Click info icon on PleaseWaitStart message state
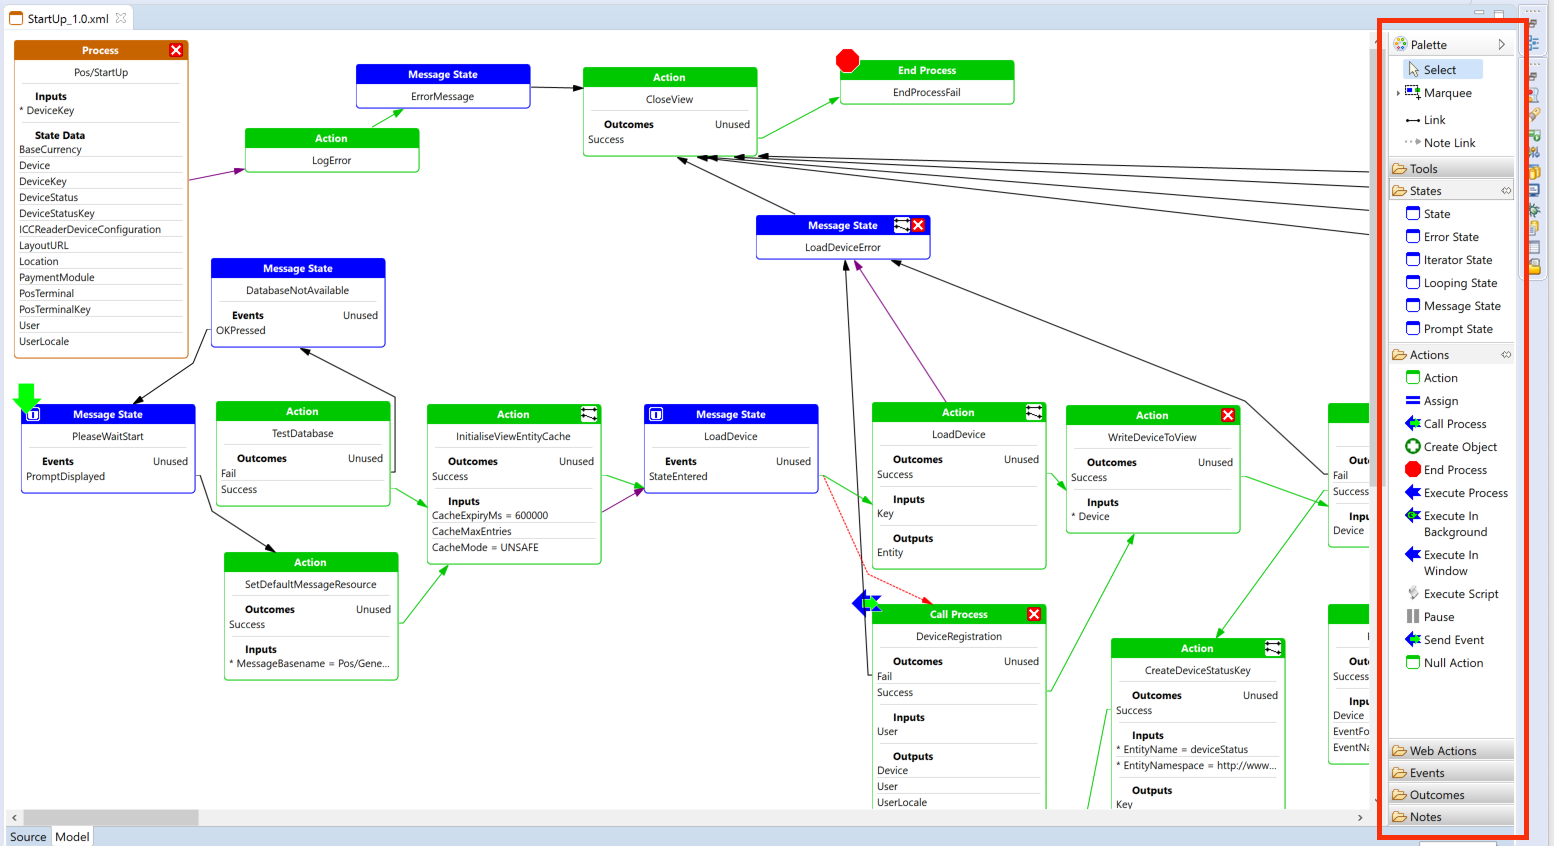 point(33,414)
